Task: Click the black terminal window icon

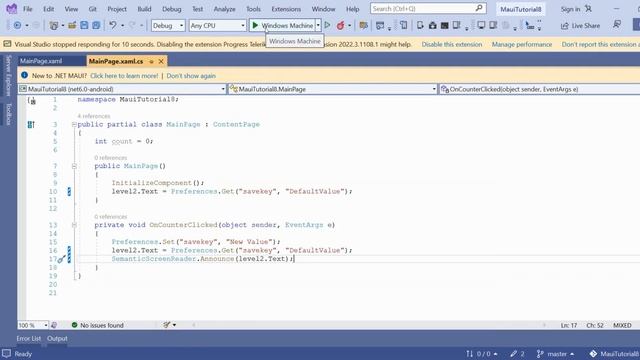Action: pos(444,25)
